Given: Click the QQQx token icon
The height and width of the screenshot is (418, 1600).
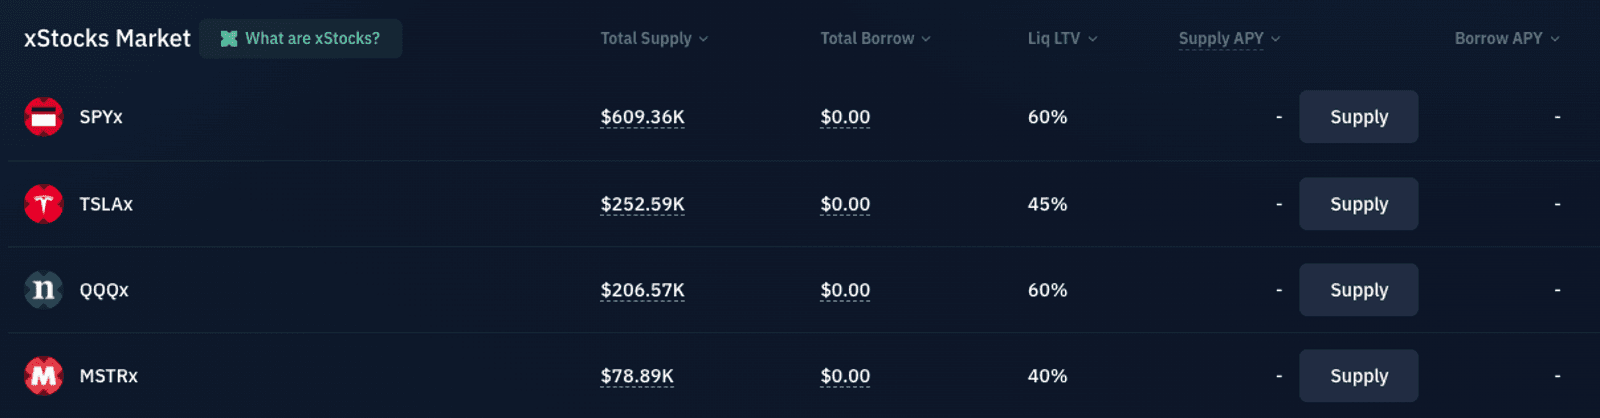Looking at the screenshot, I should tap(43, 290).
